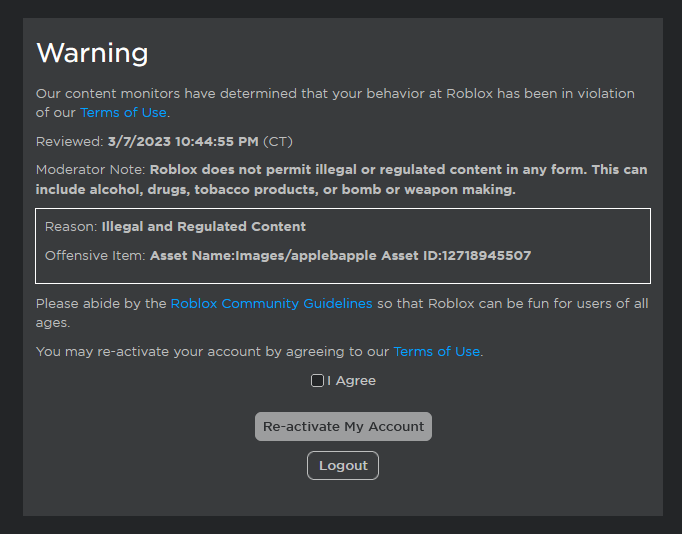682x534 pixels.
Task: Click the Asset Name:Images/applebapple text
Action: 263,256
